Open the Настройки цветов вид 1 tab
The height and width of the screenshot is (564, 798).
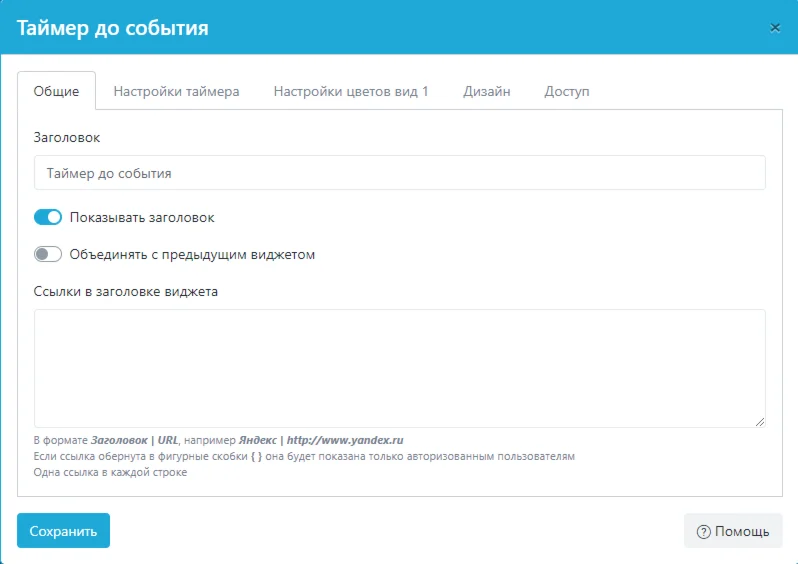pos(351,91)
